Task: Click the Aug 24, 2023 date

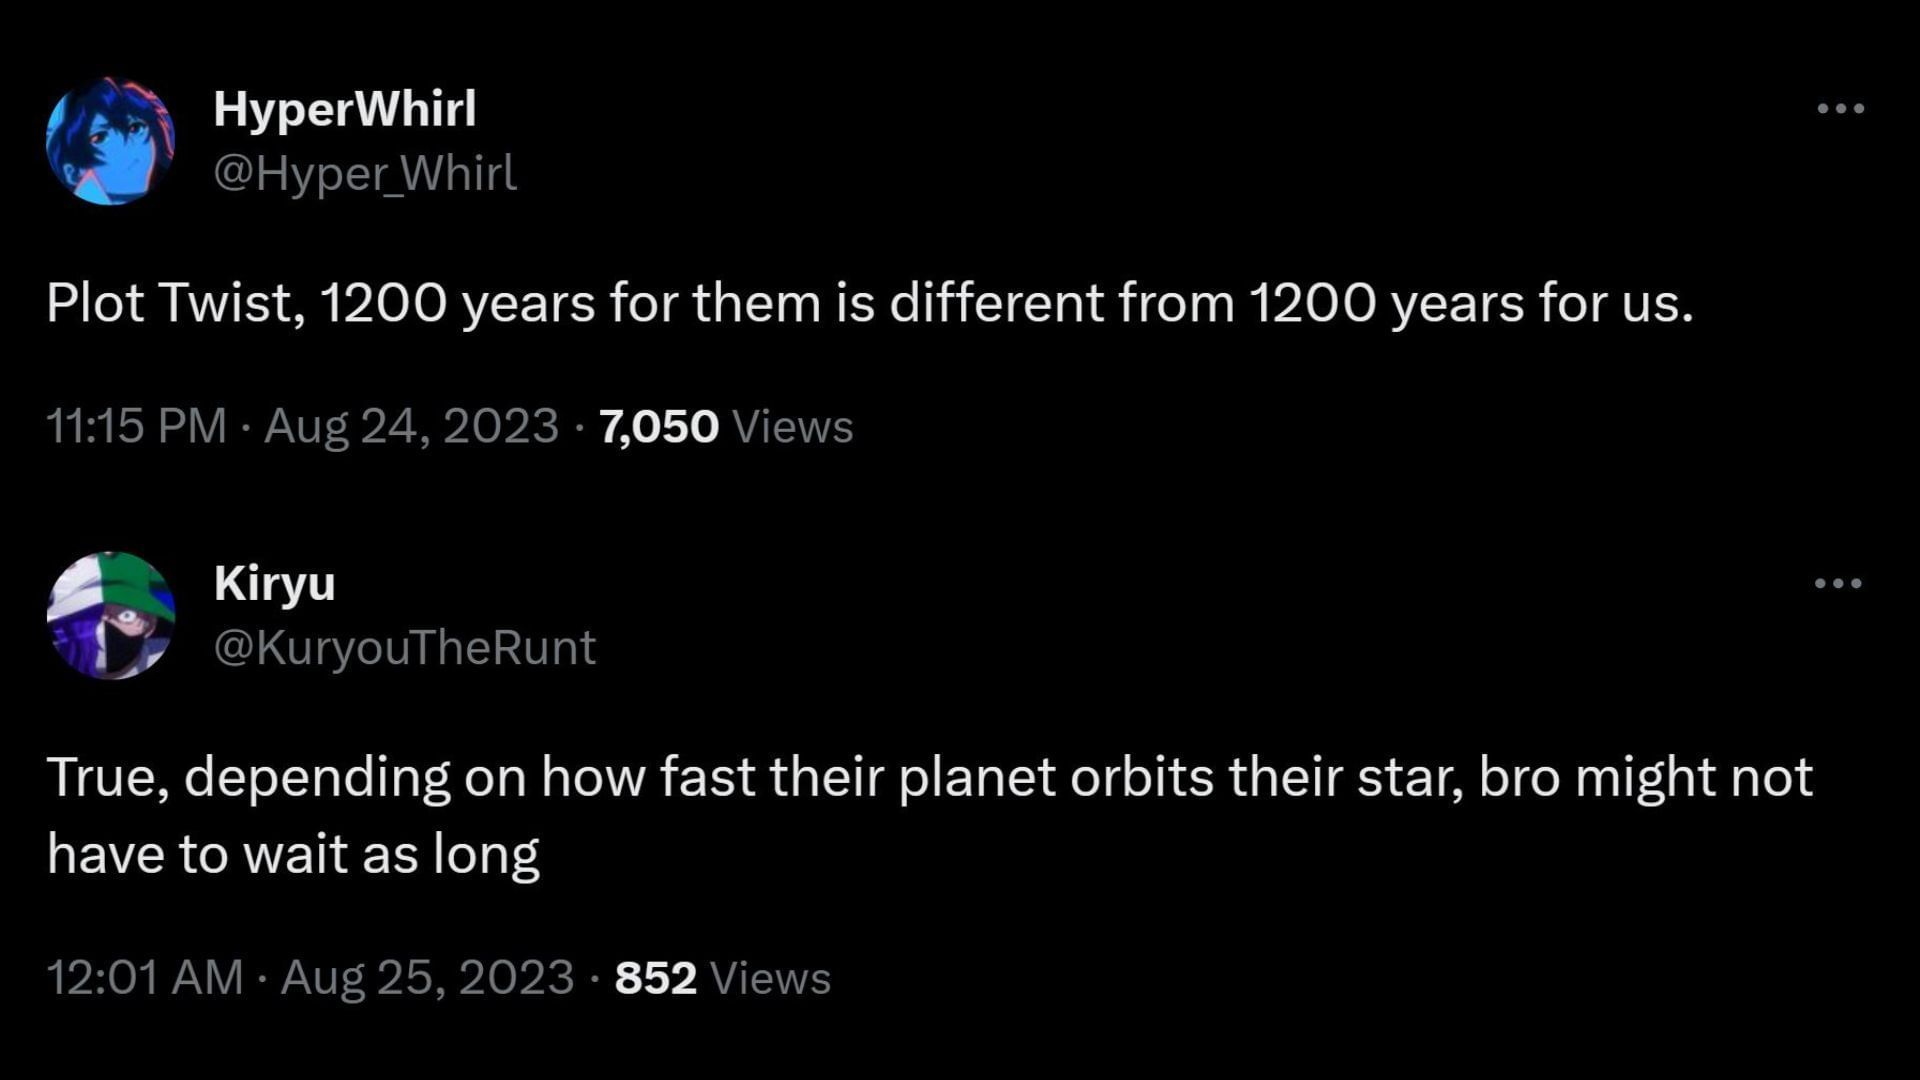Action: (411, 426)
